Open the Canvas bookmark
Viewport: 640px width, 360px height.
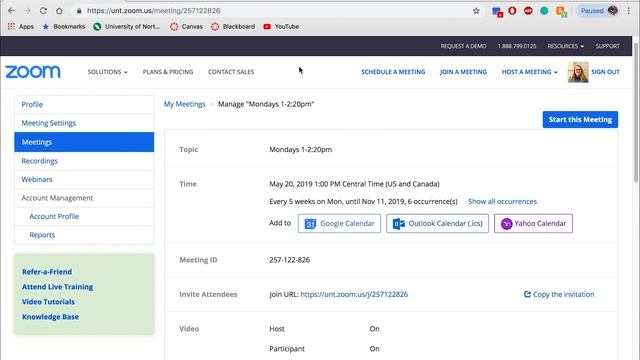186,27
